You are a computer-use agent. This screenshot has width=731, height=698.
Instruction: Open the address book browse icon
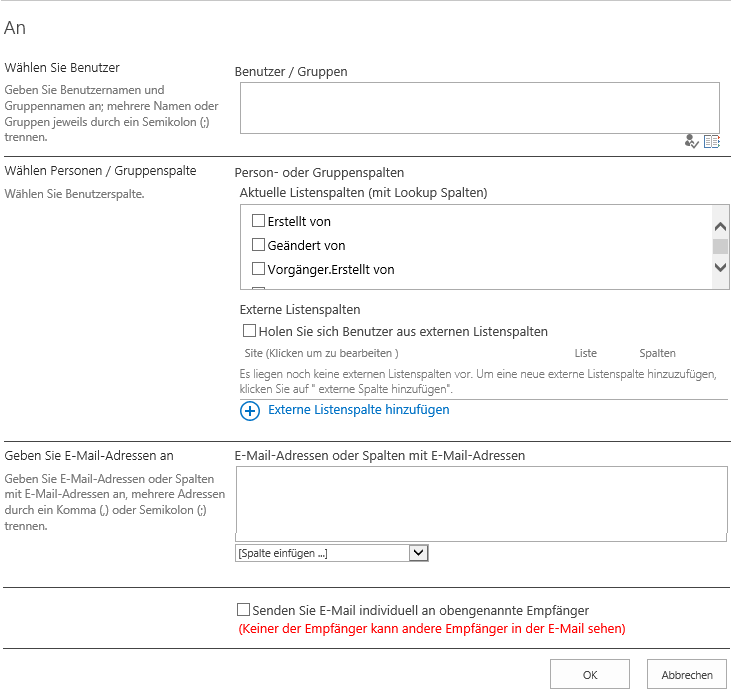click(x=711, y=142)
